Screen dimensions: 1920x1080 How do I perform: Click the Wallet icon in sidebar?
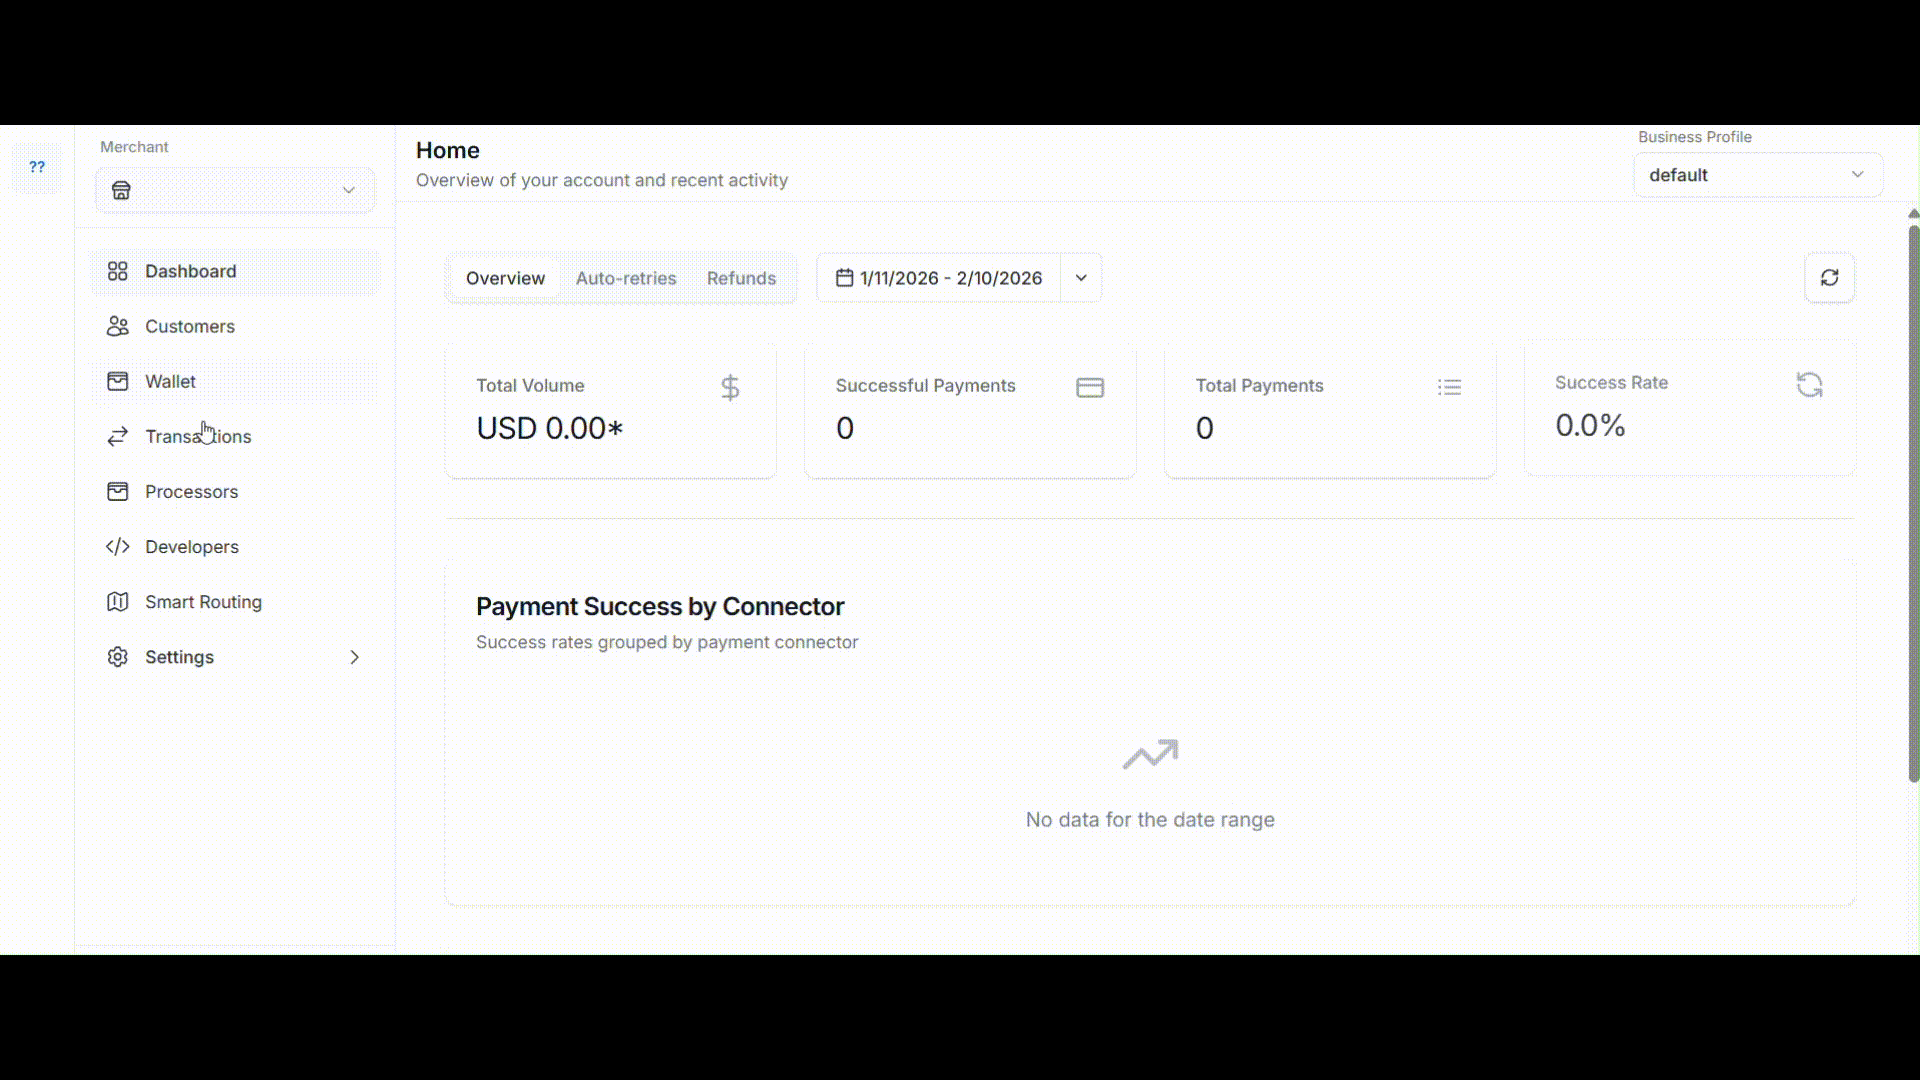coord(117,381)
